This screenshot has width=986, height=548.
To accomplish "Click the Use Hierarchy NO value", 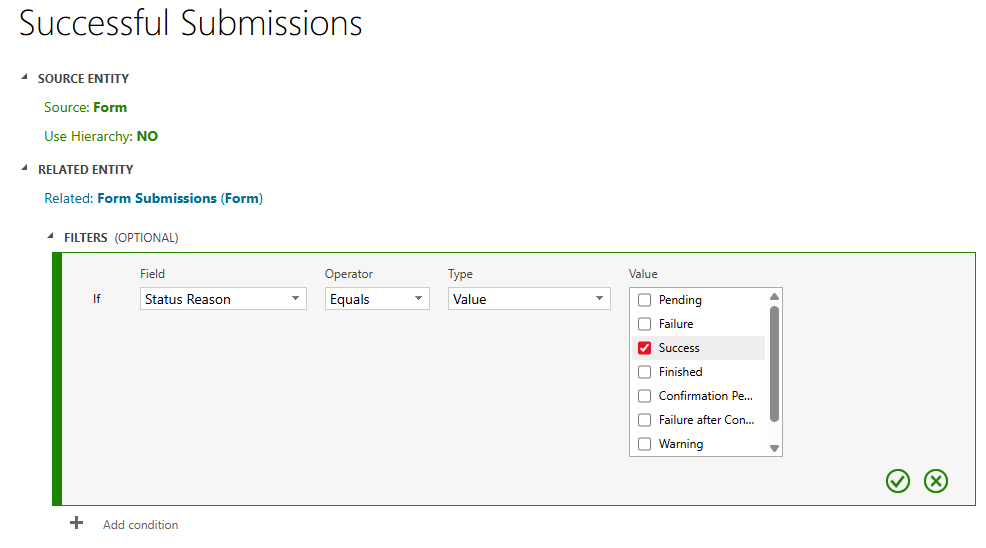I will point(147,136).
